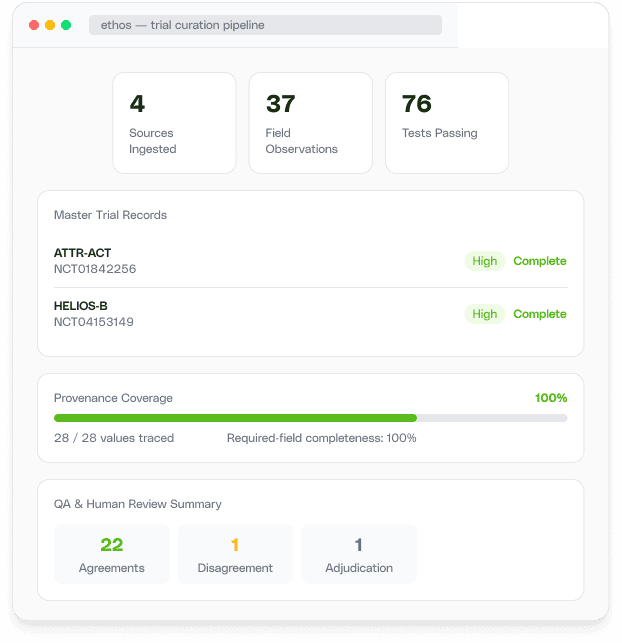This screenshot has width=622, height=643.
Task: Open the Tests Passing stat card
Action: pyautogui.click(x=447, y=123)
